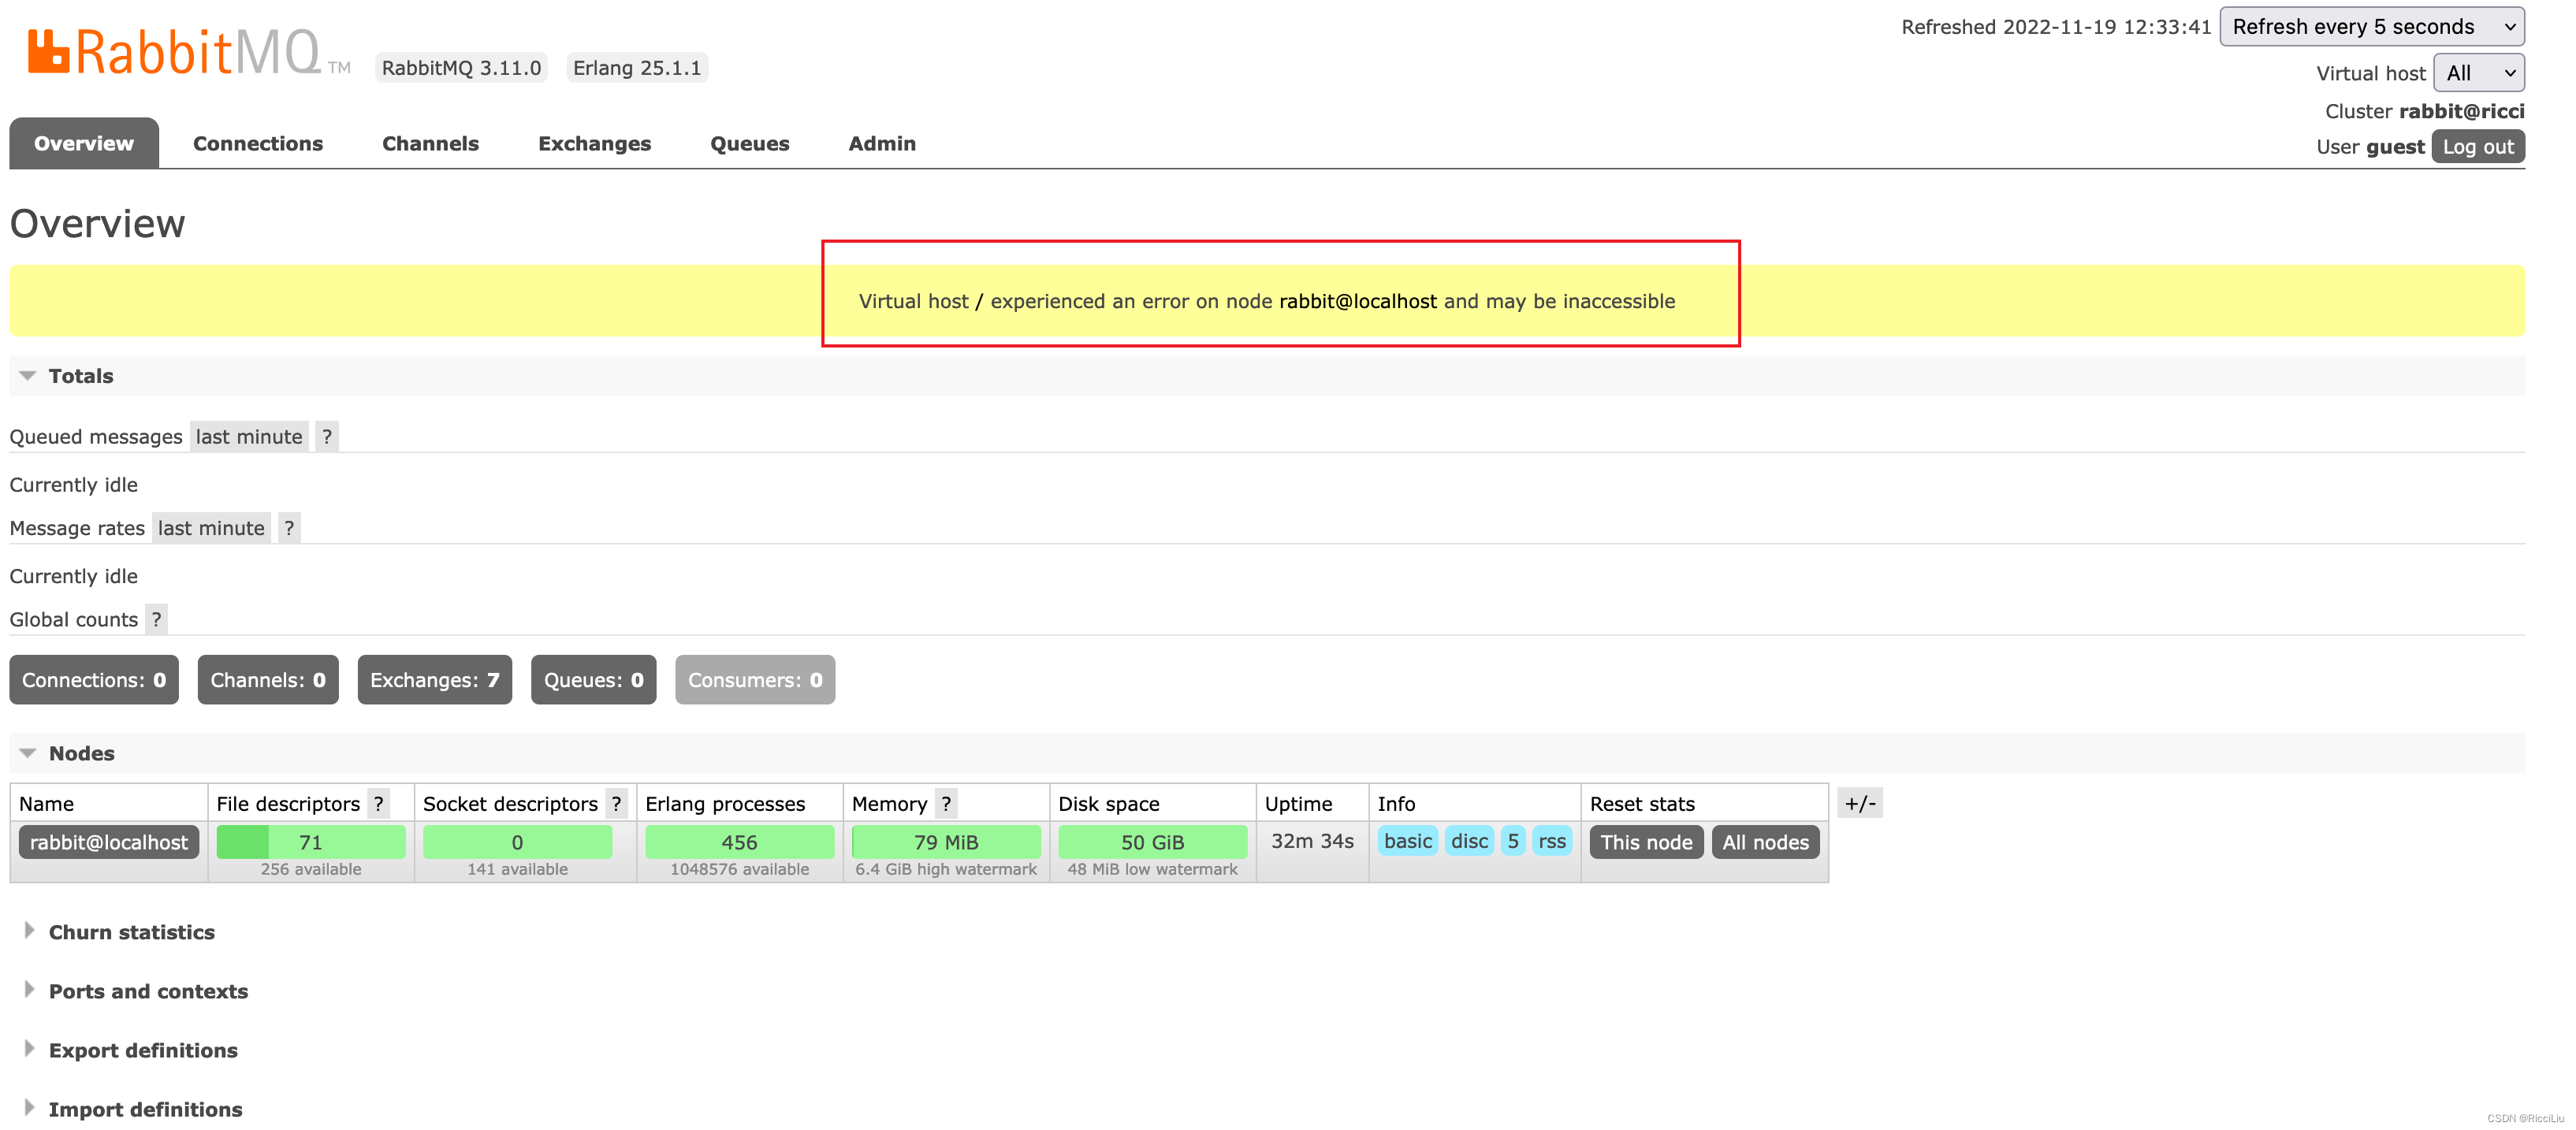Click the Socket descriptors 0 bar
This screenshot has width=2576, height=1130.
click(517, 842)
